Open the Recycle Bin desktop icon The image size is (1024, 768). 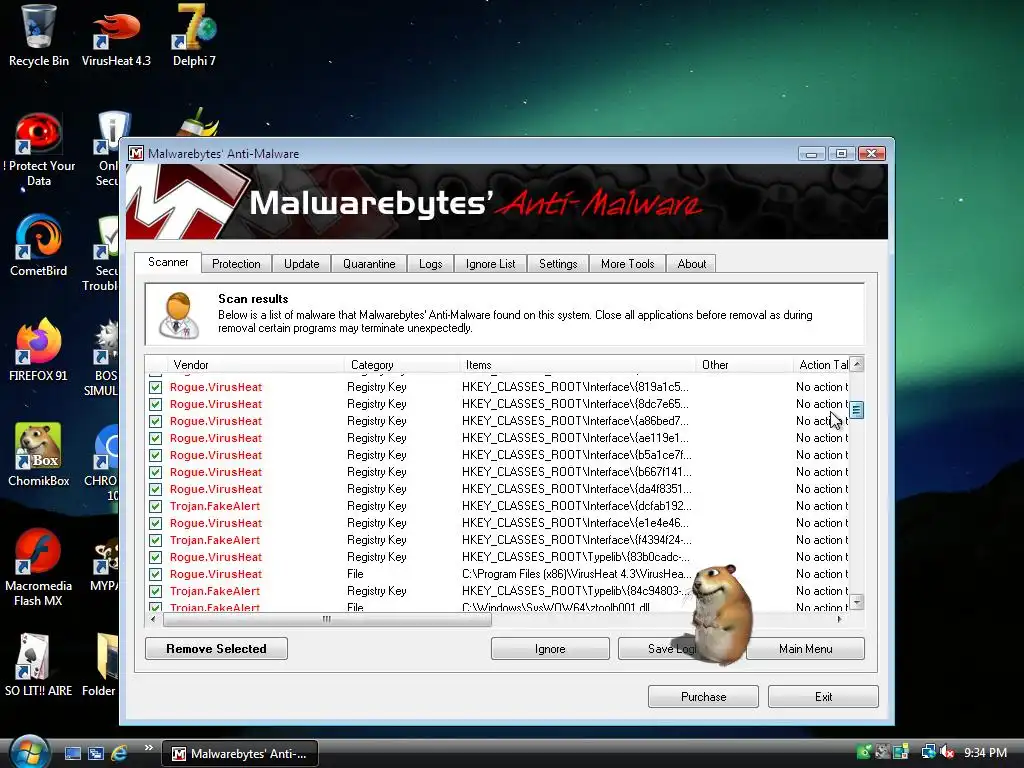pos(39,36)
